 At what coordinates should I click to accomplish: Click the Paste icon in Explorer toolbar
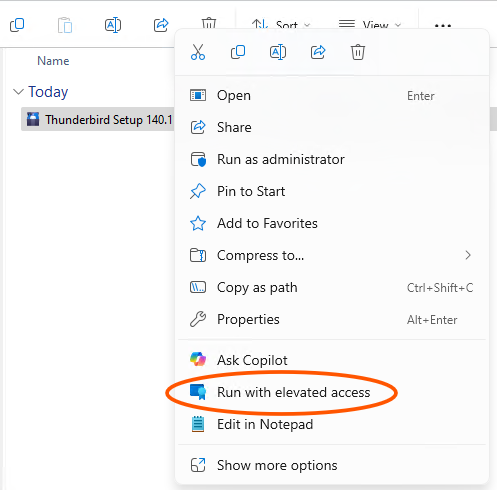tap(65, 25)
